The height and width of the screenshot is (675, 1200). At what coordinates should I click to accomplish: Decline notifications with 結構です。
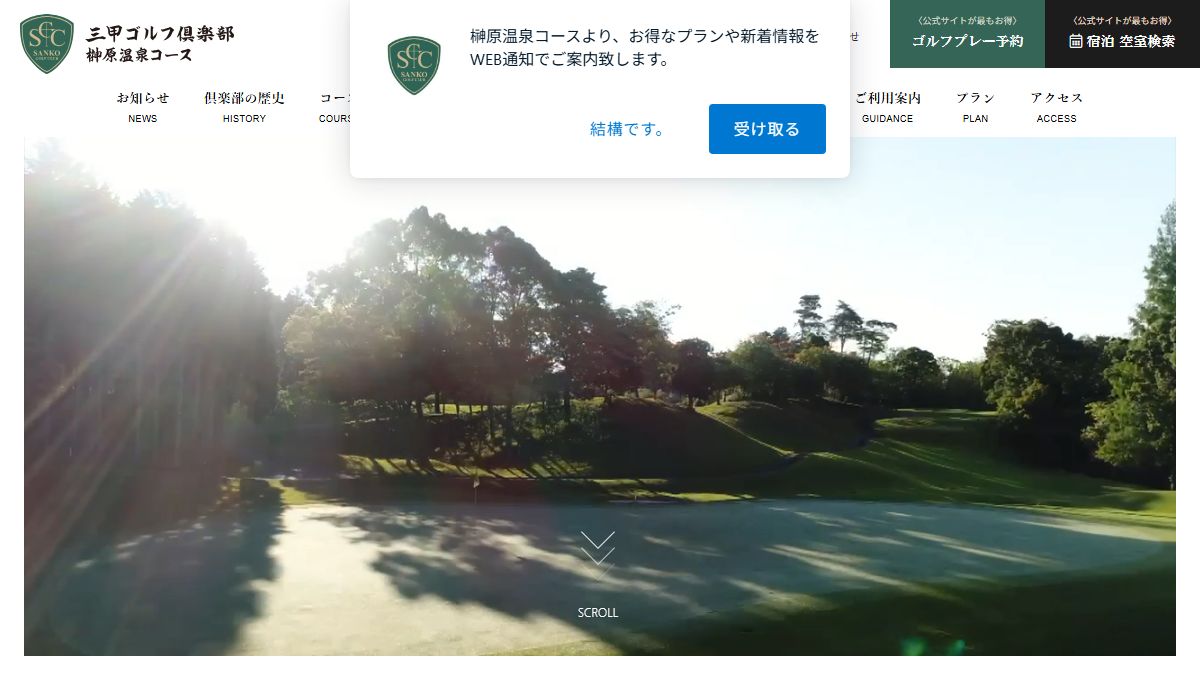click(629, 129)
